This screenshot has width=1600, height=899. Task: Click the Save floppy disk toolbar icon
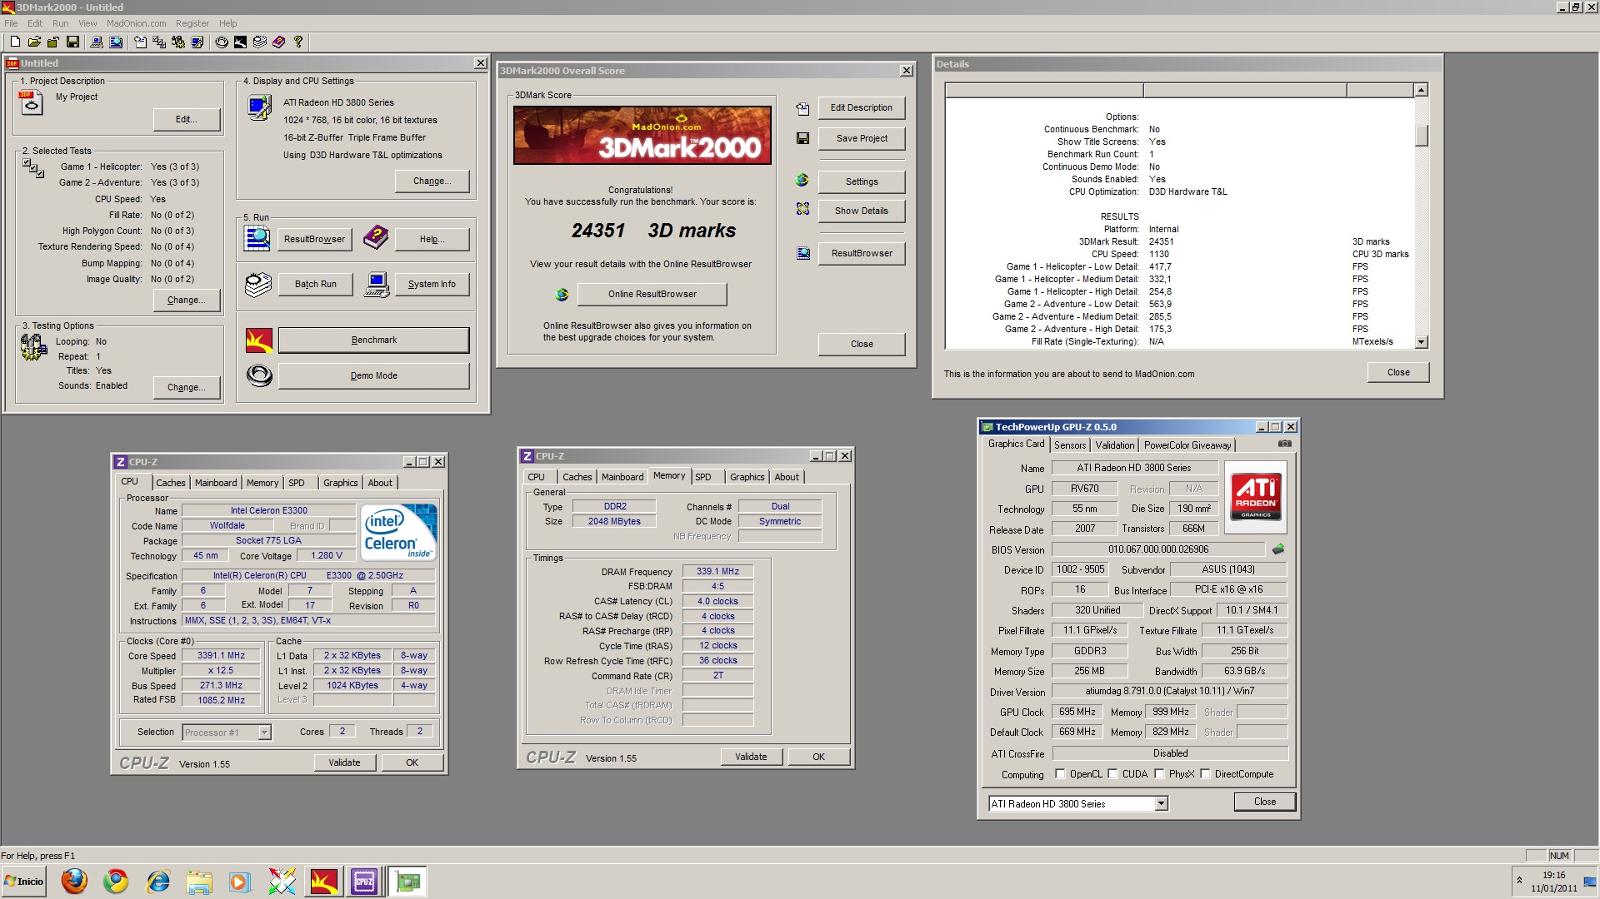click(73, 42)
